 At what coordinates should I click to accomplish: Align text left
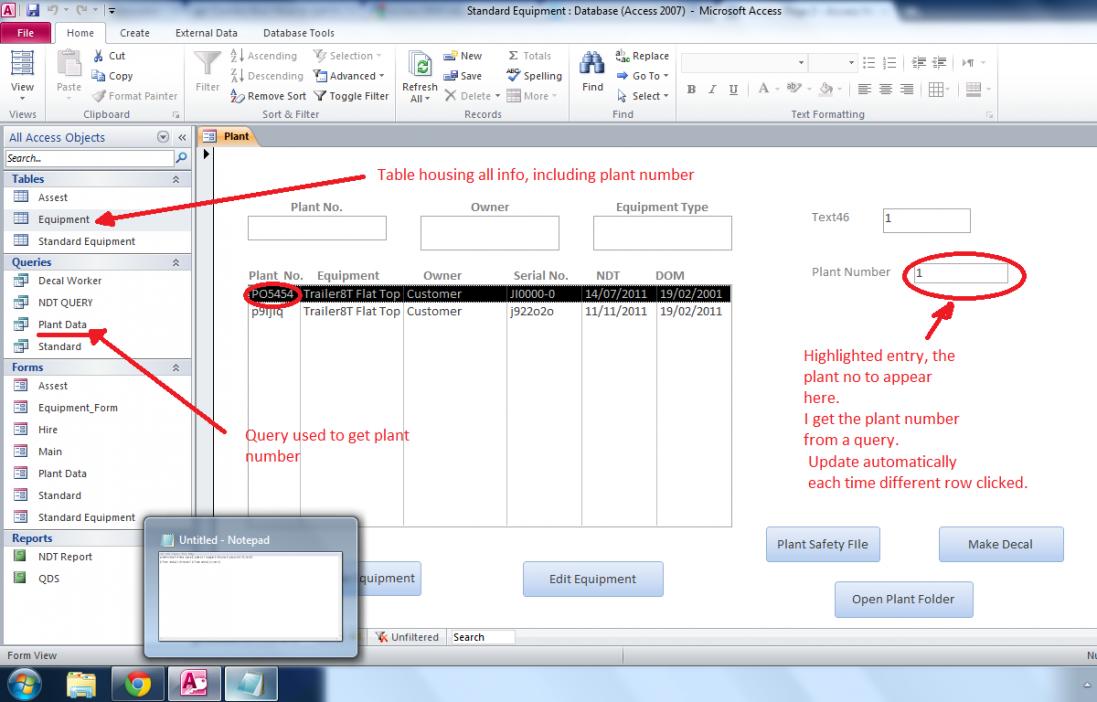[x=864, y=89]
